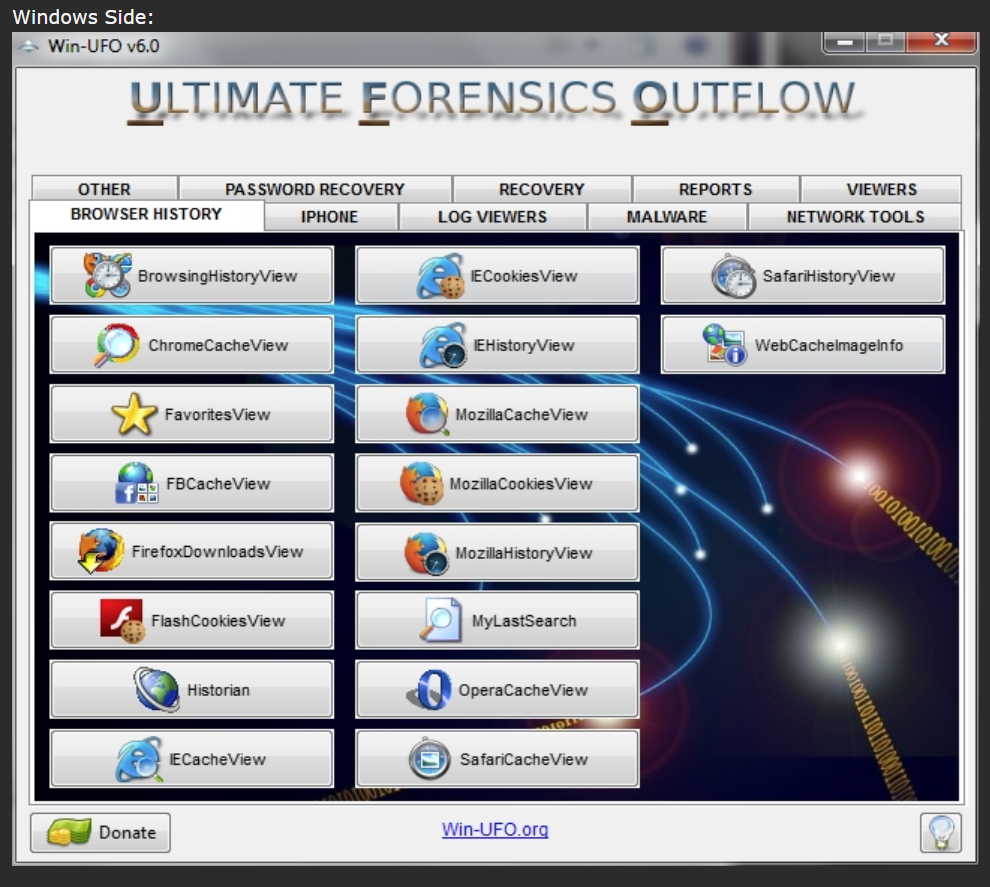This screenshot has height=887, width=990.
Task: Click the OperaCacheView Opera logo icon
Action: click(x=429, y=689)
